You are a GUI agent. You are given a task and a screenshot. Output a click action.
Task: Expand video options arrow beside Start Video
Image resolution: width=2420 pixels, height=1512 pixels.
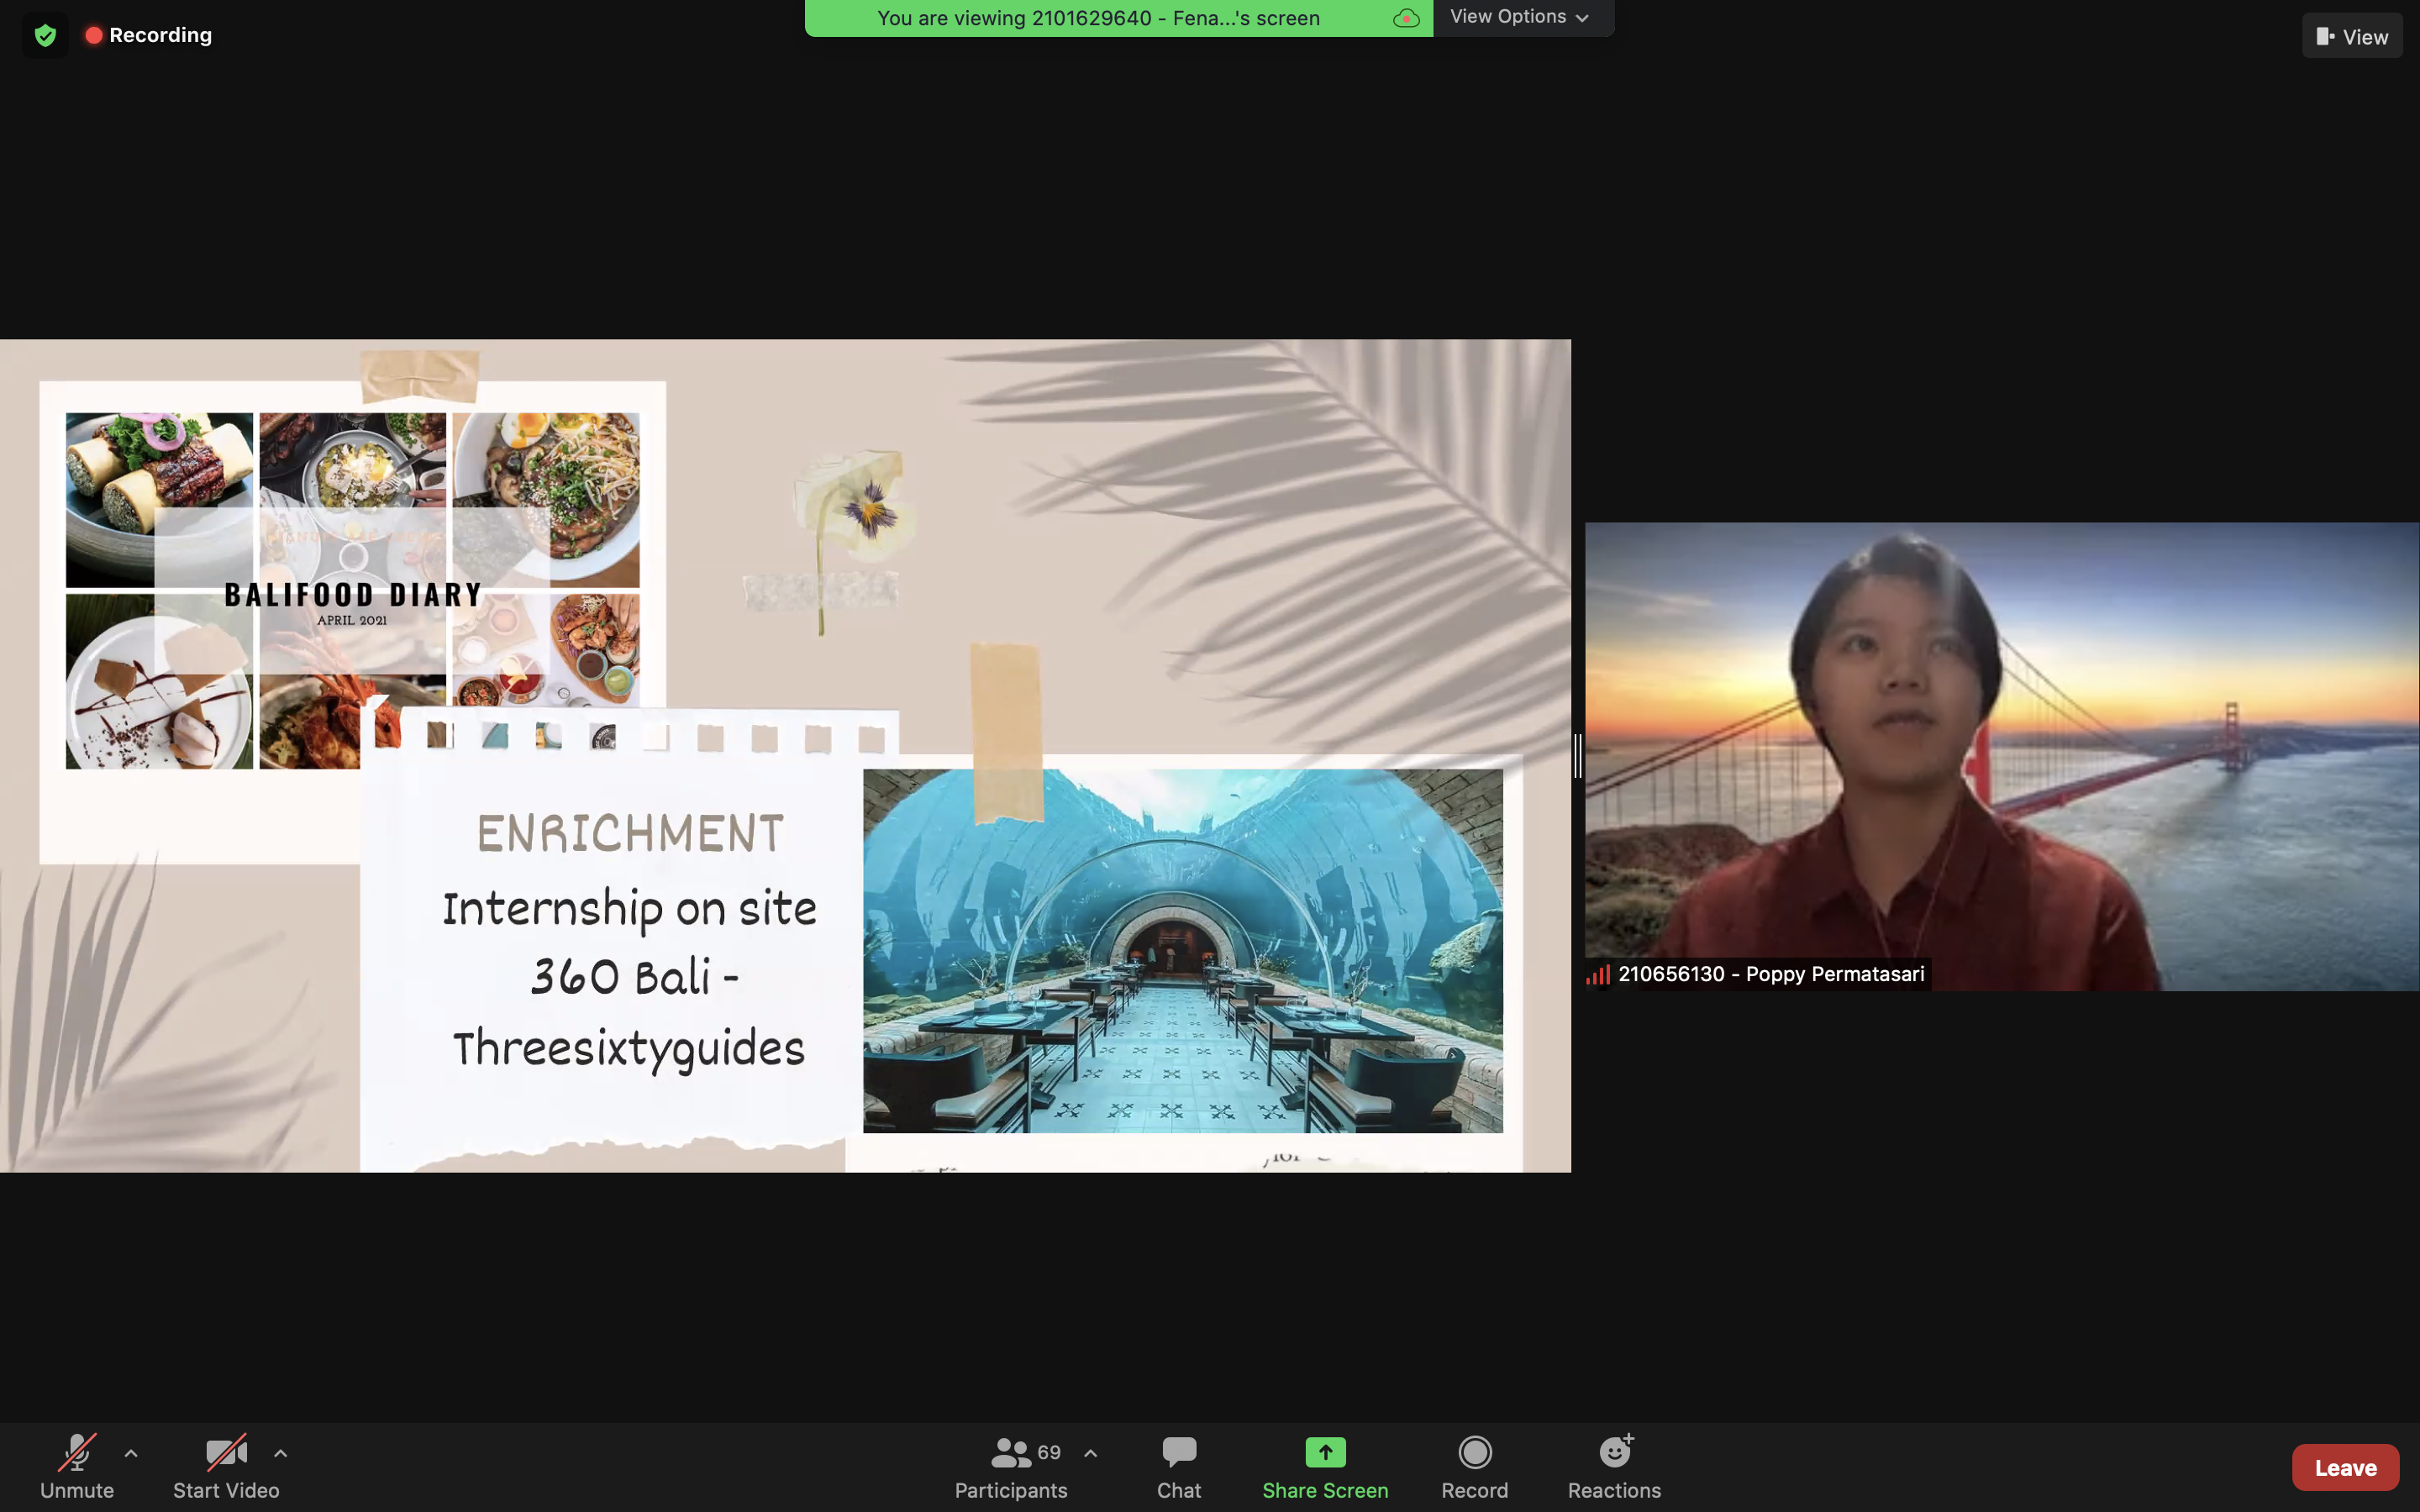coord(281,1453)
